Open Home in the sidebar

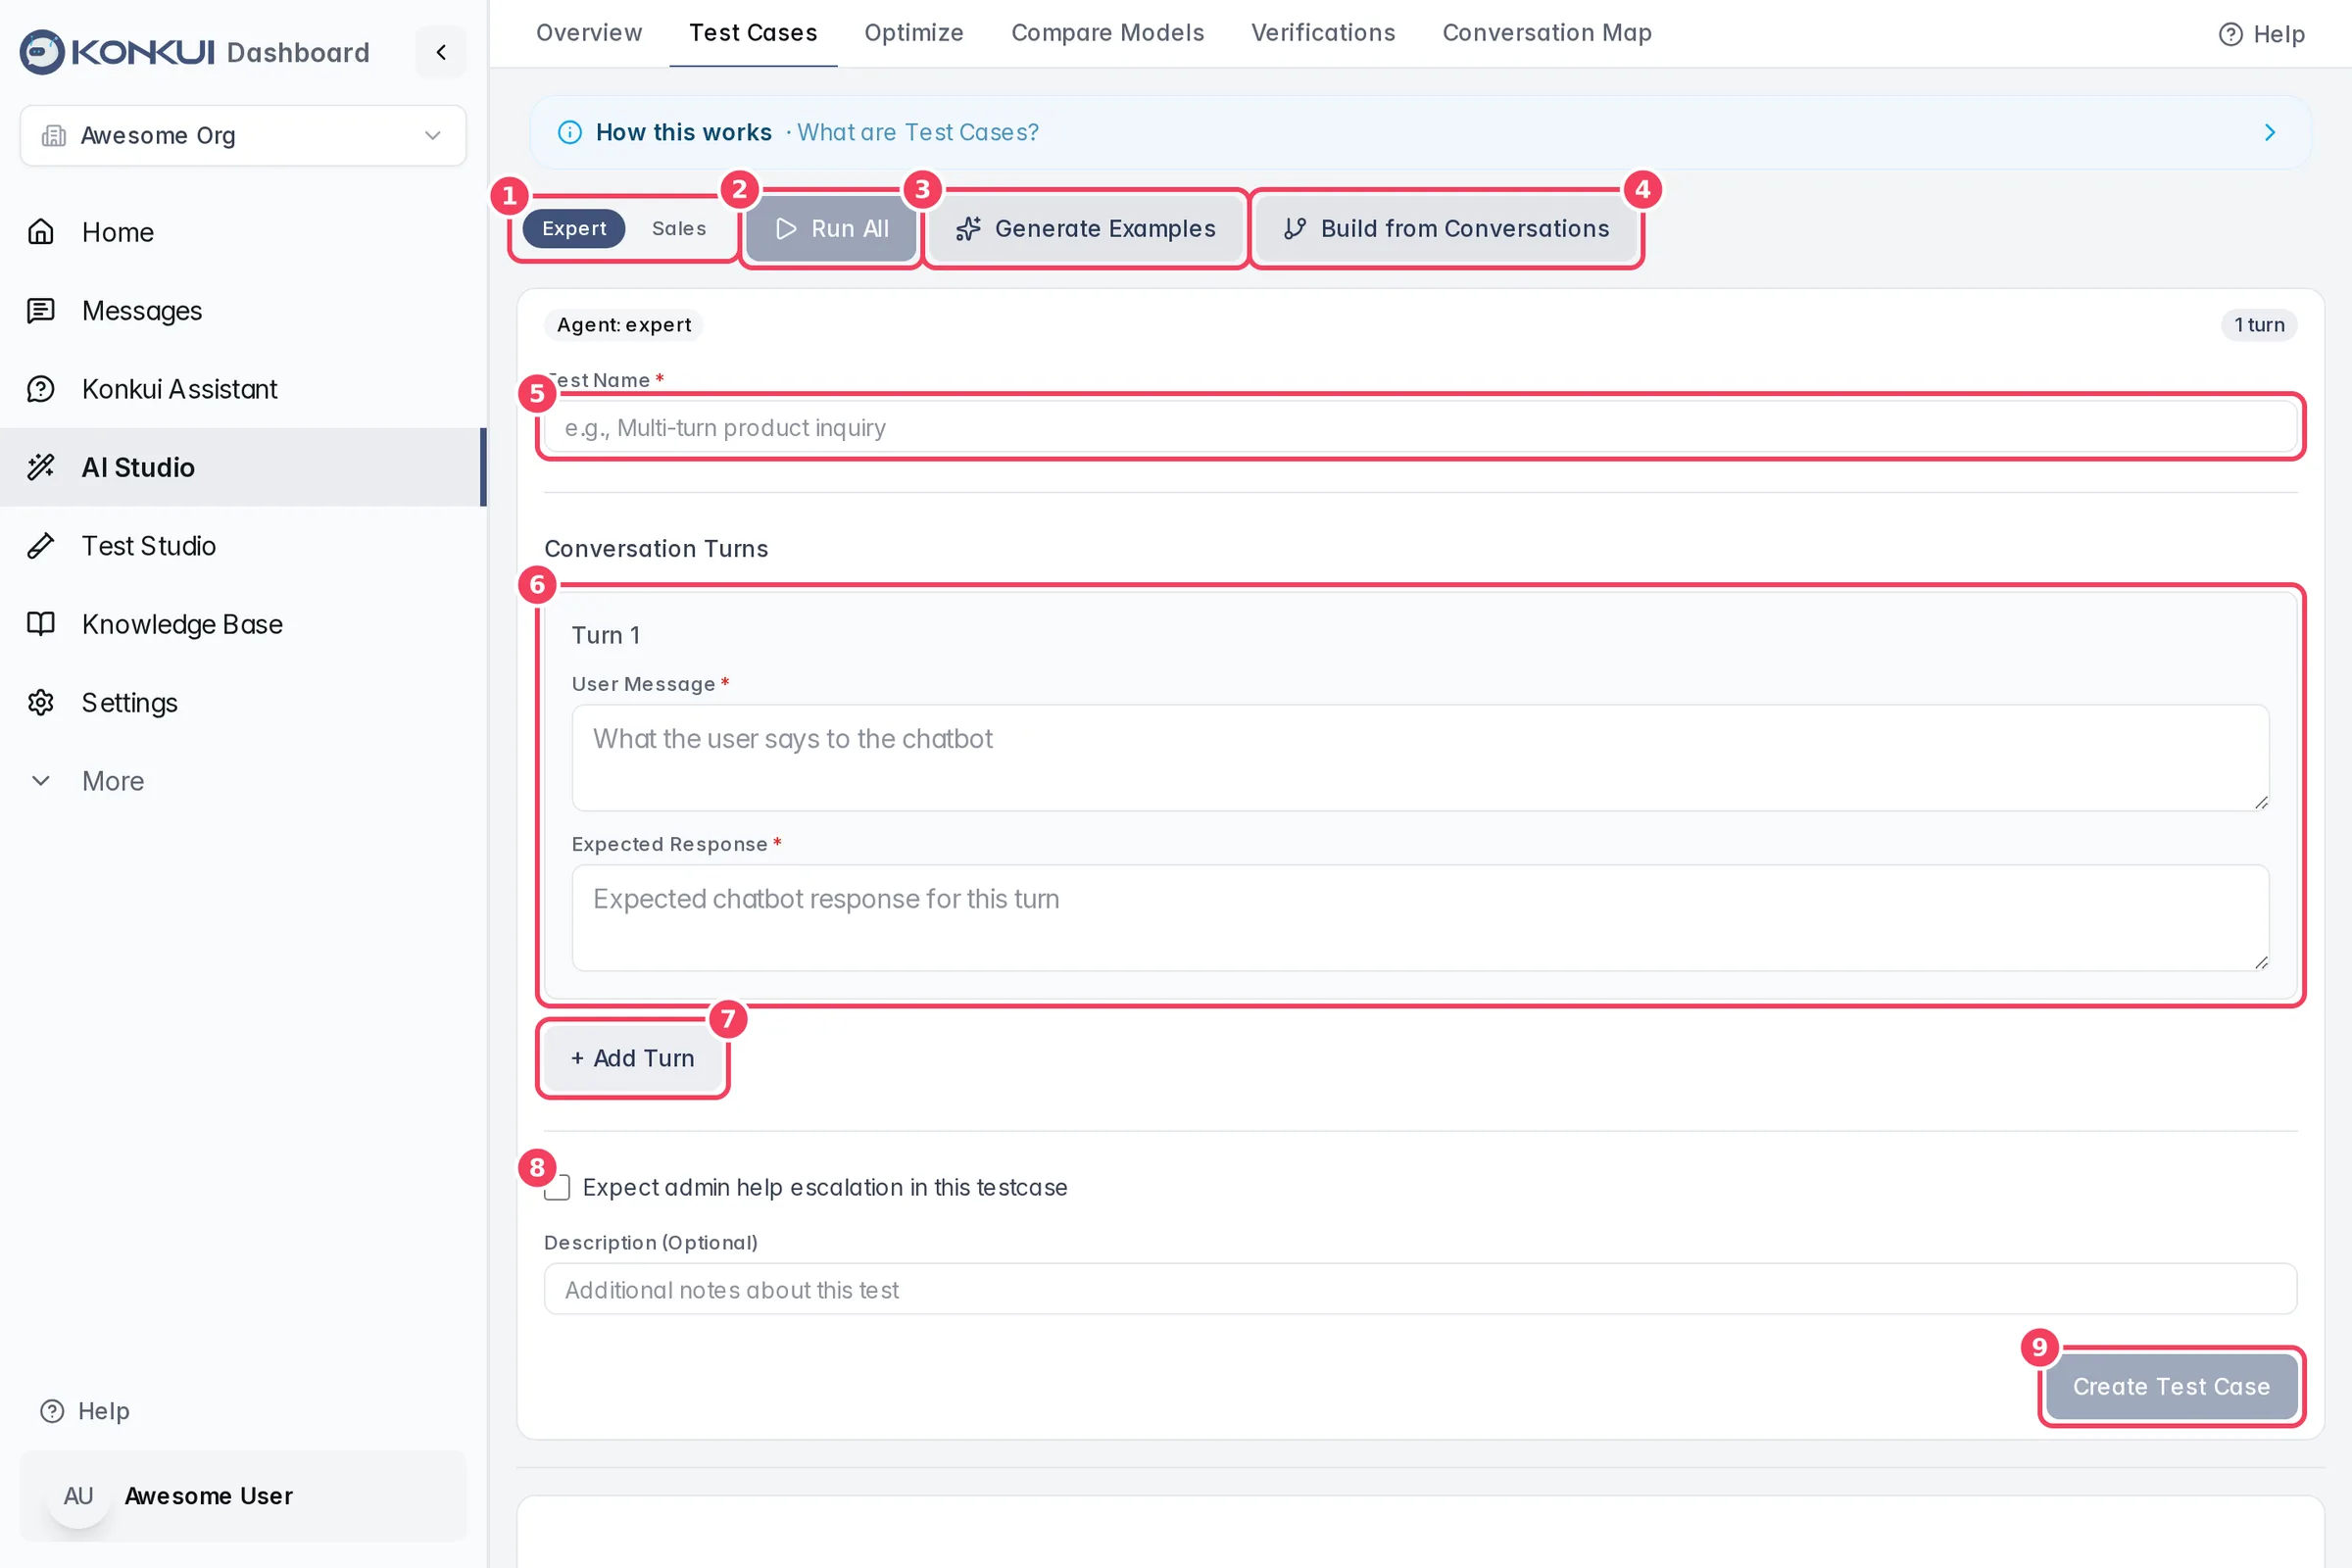coord(243,232)
